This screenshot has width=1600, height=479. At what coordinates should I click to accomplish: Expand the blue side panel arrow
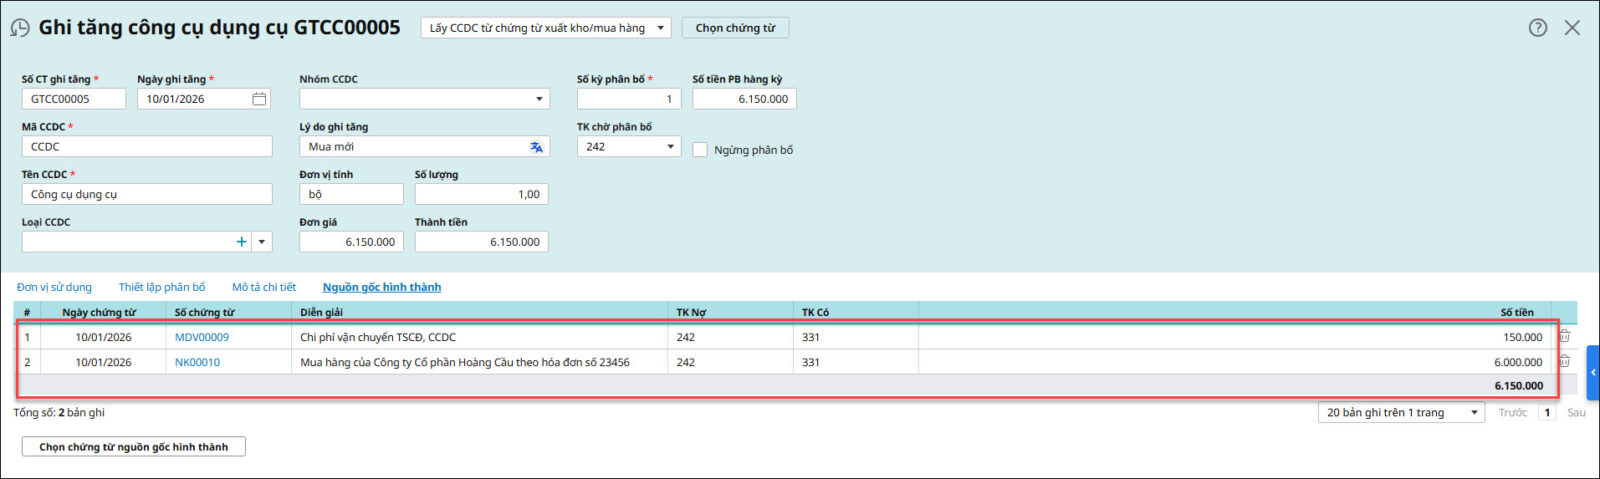[x=1593, y=372]
